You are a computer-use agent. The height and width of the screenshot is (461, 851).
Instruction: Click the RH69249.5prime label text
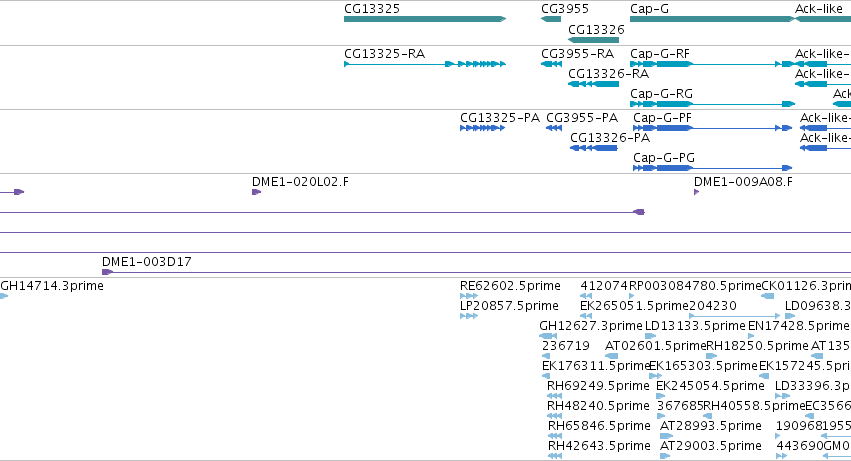[x=598, y=386]
